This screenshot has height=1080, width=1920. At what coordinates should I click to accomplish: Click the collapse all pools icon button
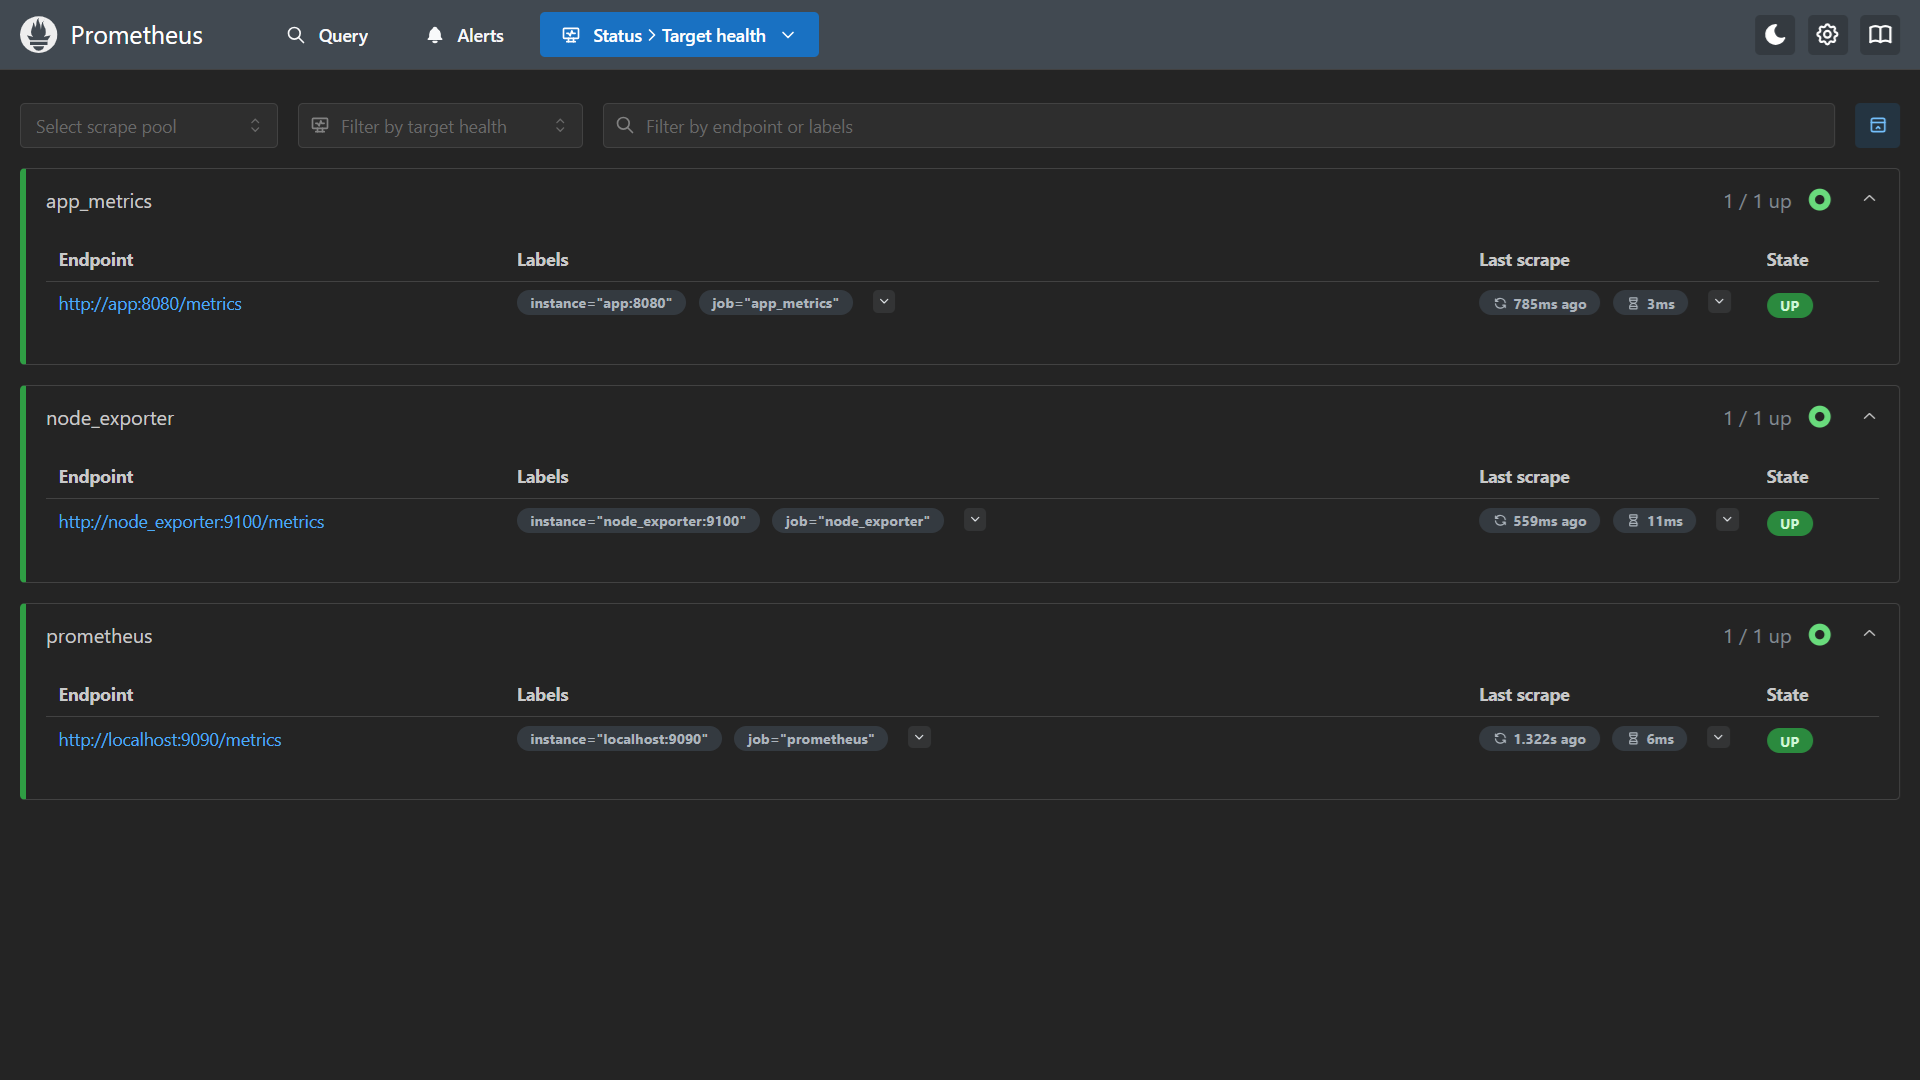tap(1877, 126)
